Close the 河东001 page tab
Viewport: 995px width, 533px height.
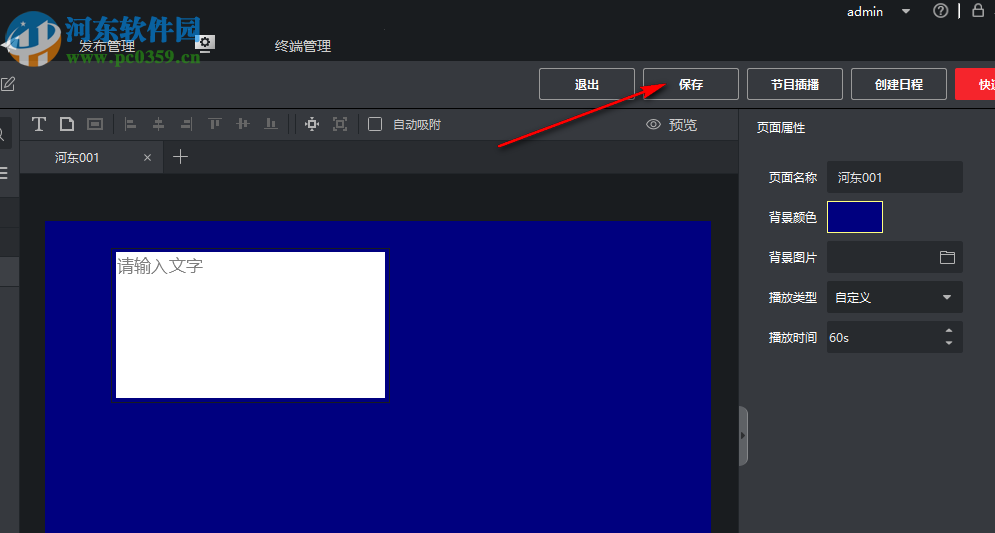[147, 157]
